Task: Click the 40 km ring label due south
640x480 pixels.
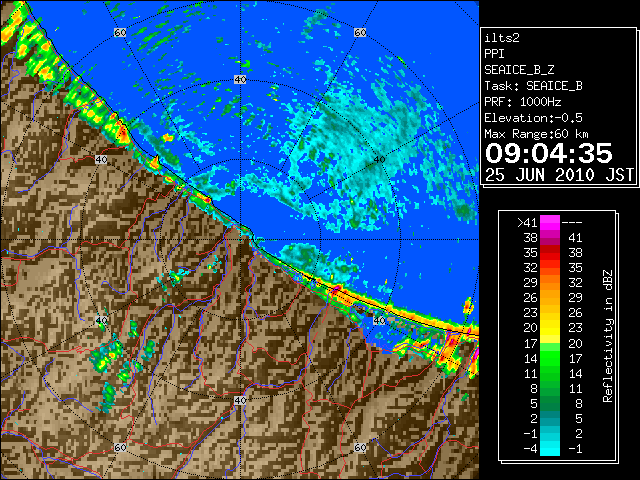Action: pos(240,400)
